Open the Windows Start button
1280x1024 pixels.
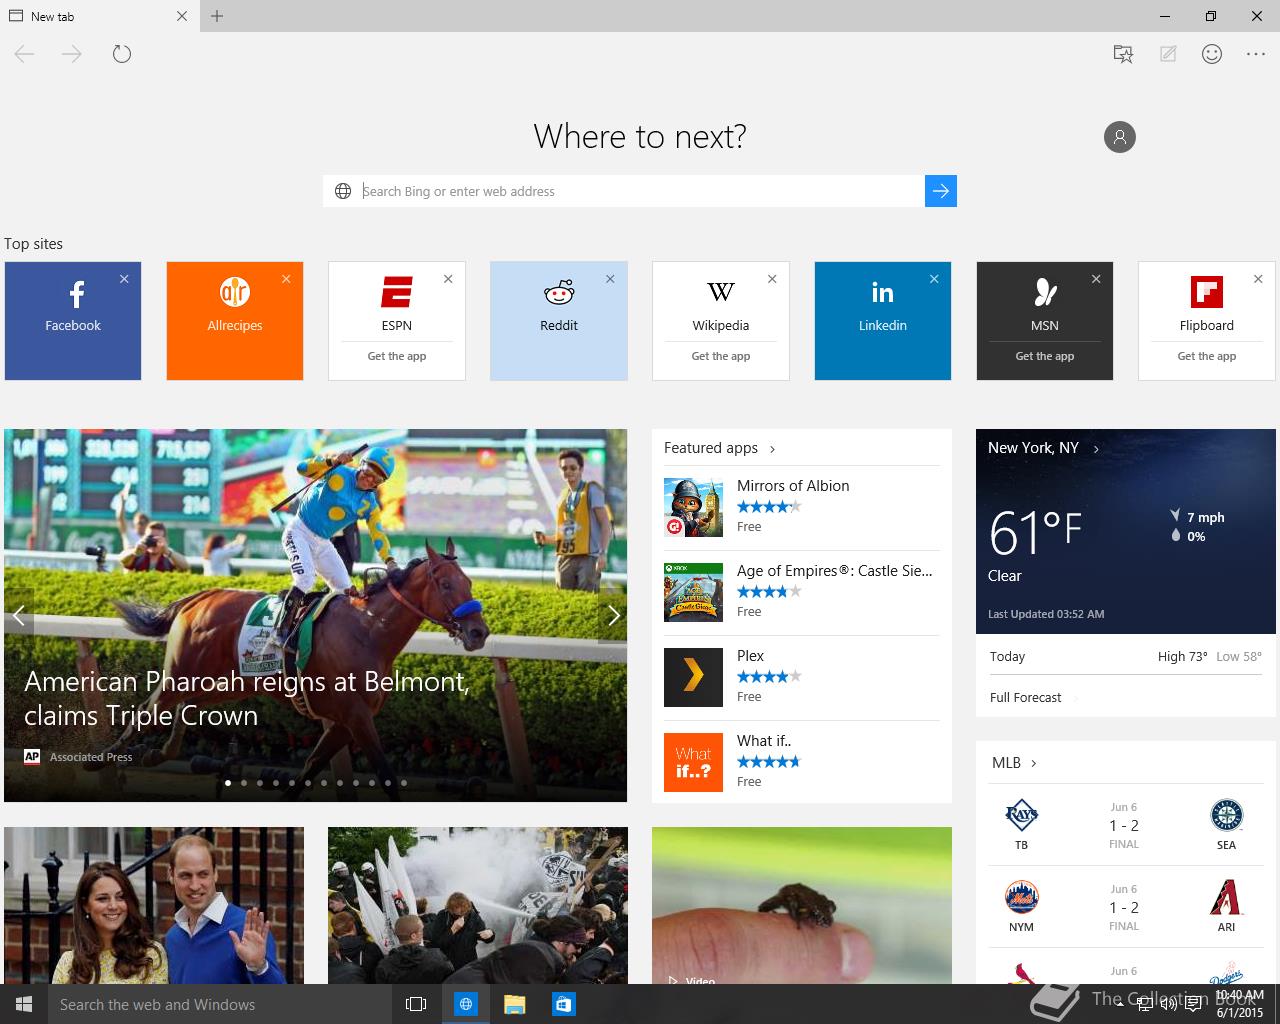(24, 1004)
